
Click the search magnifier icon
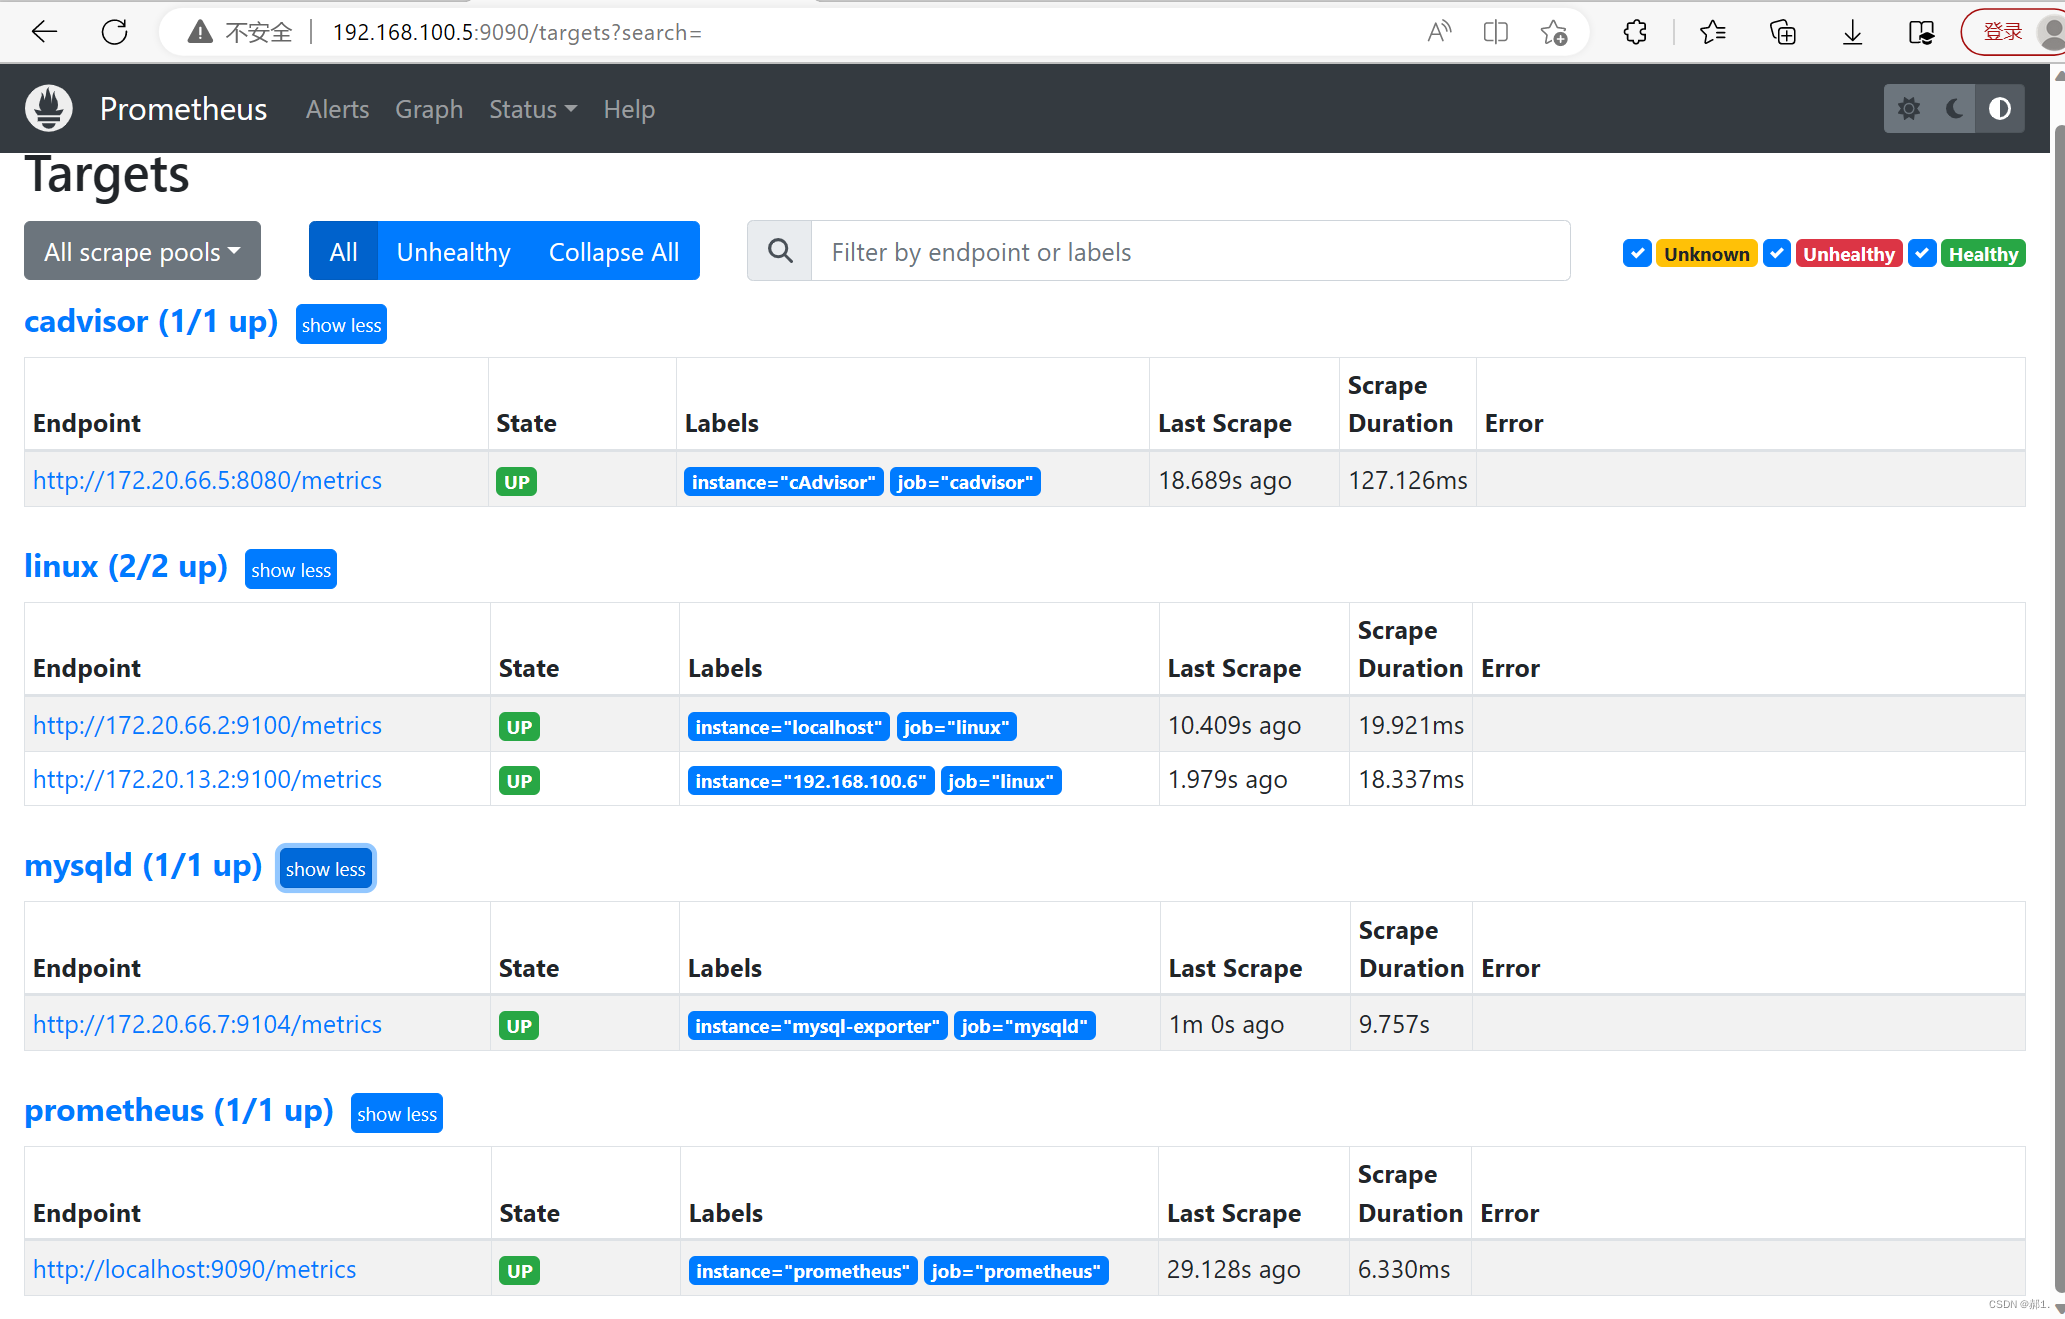tap(780, 251)
